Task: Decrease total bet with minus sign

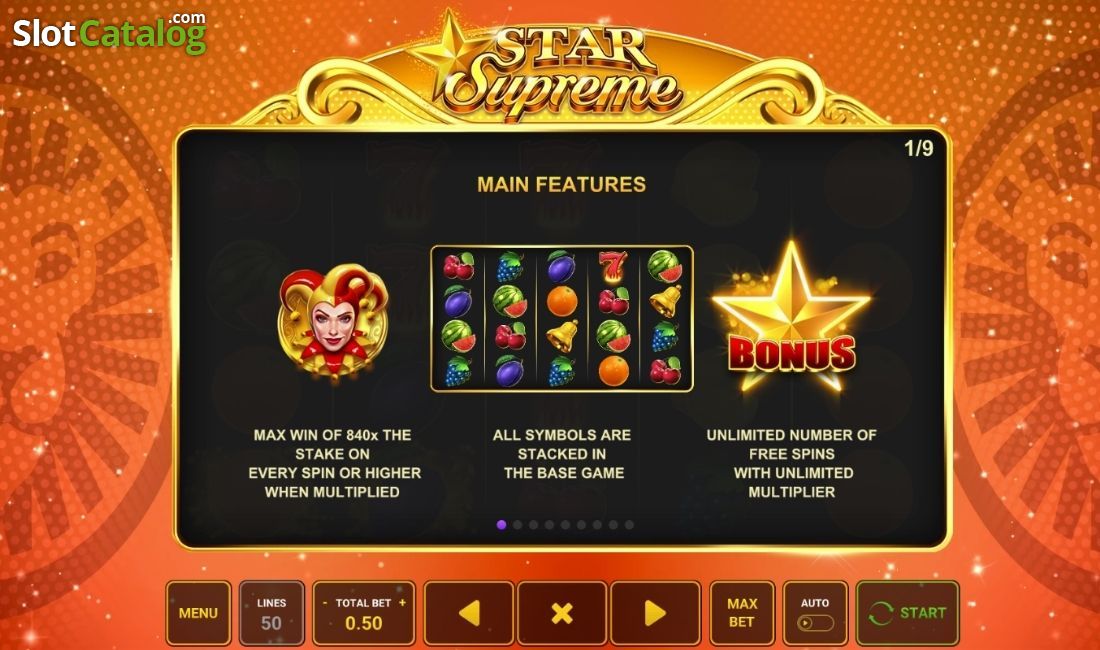Action: (325, 602)
